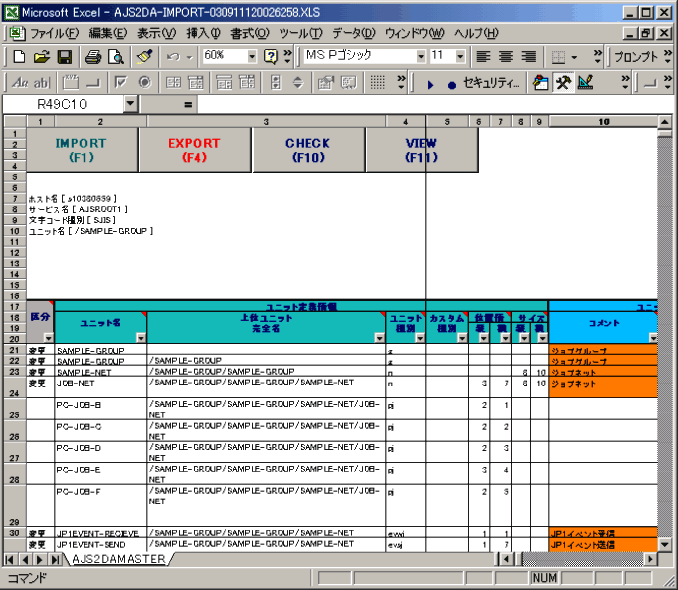
Task: Click the IMPORT (F1) button
Action: (x=81, y=150)
